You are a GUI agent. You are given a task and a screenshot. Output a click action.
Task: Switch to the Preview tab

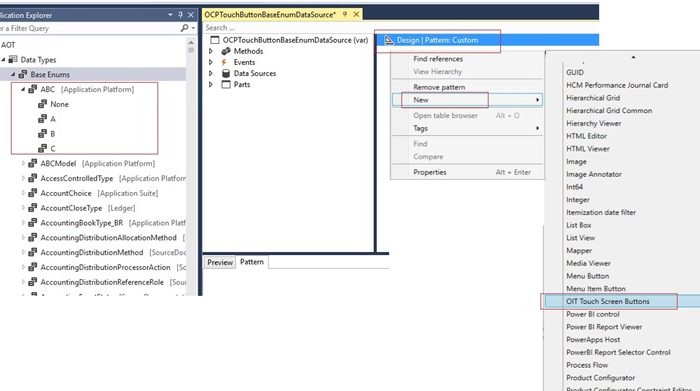pyautogui.click(x=220, y=262)
